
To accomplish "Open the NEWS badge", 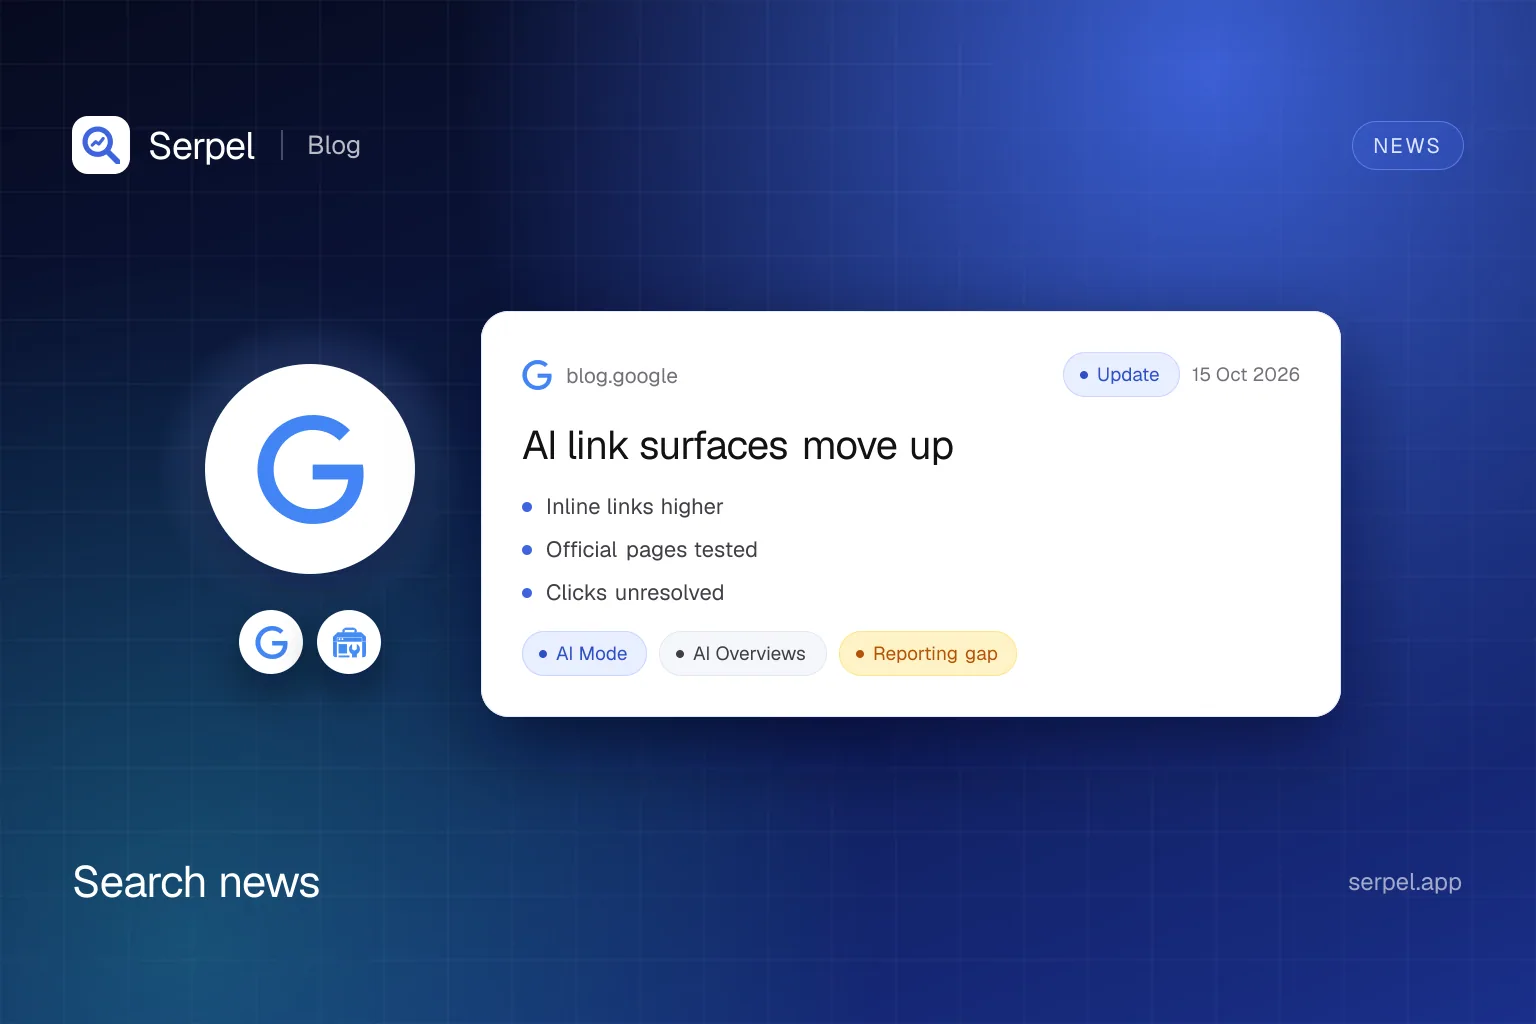I will [x=1407, y=146].
